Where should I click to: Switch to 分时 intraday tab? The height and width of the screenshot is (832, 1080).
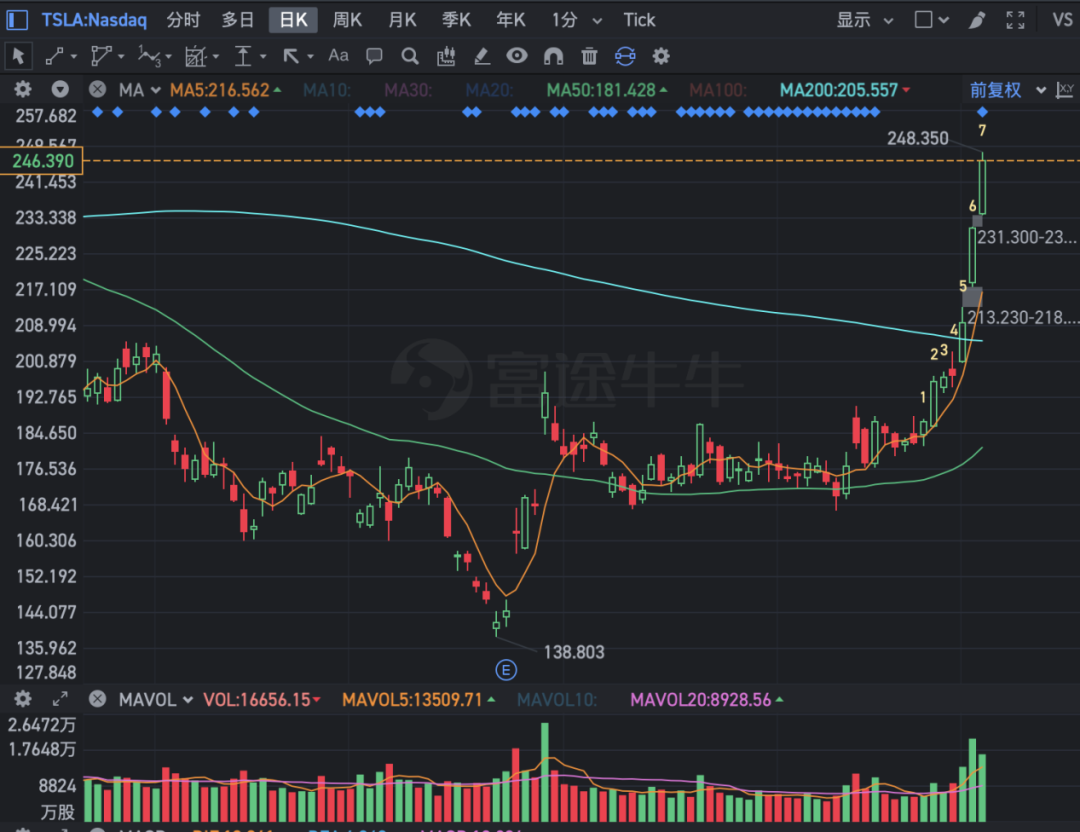click(x=183, y=20)
